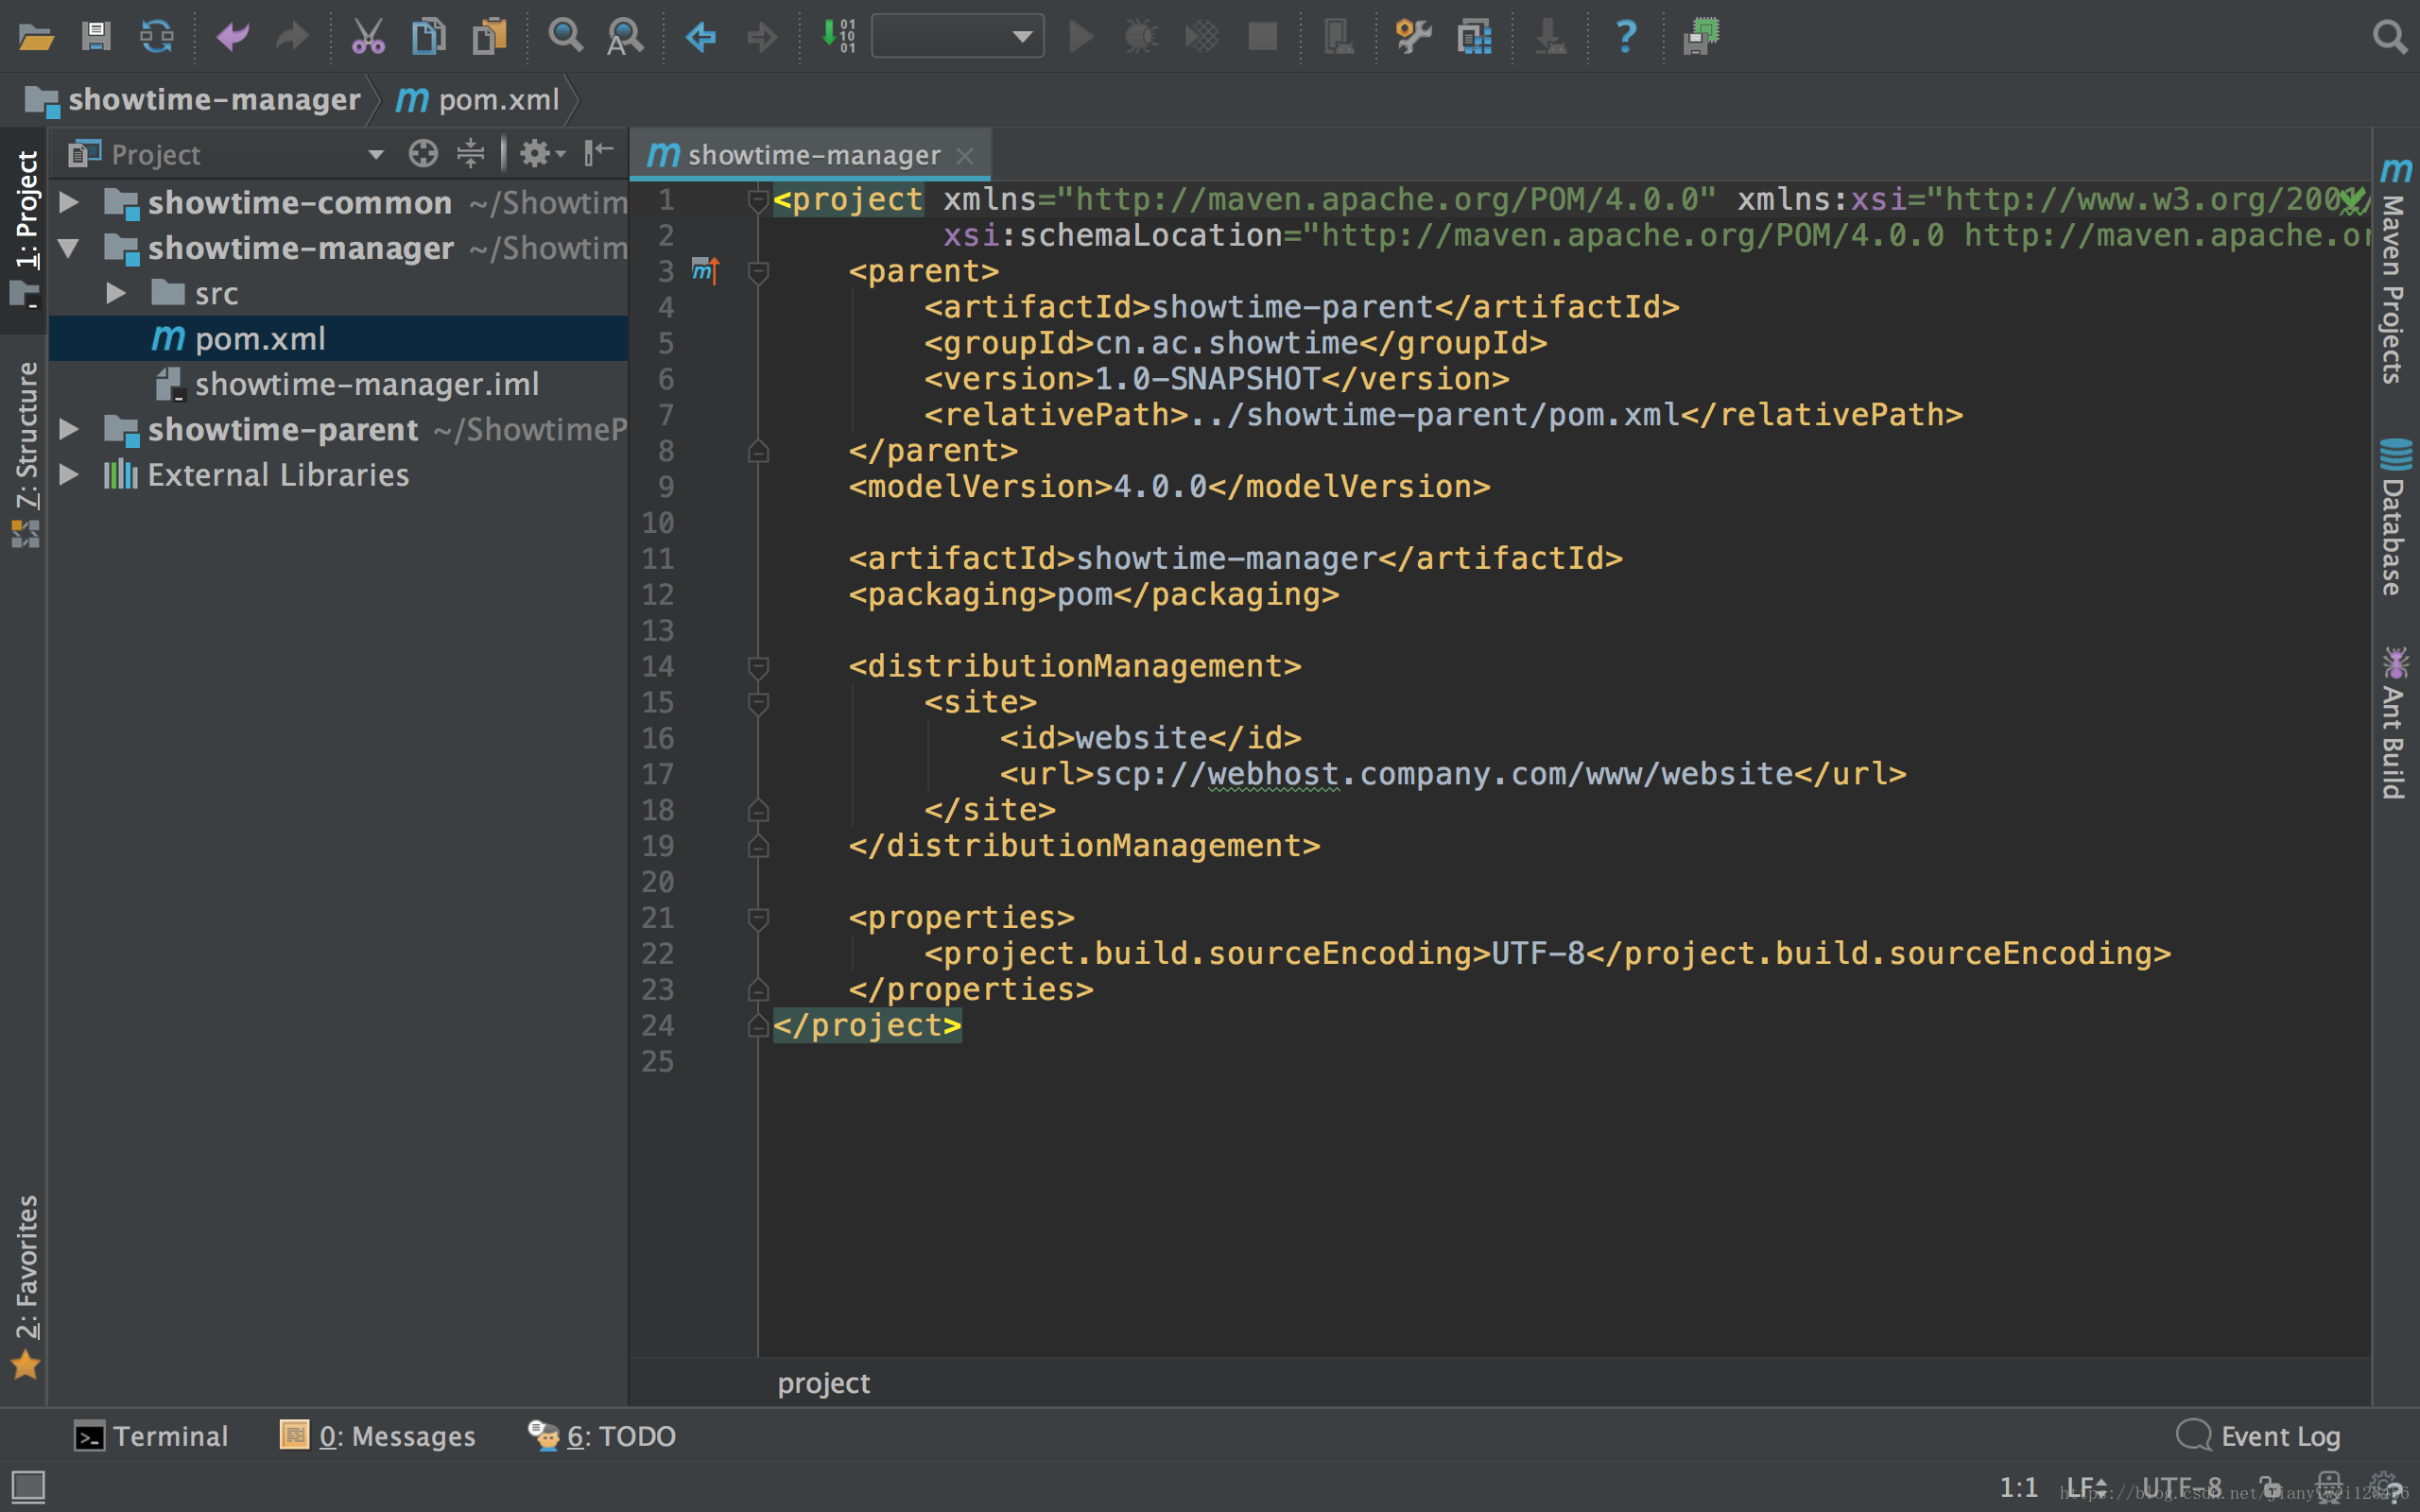Select the src folder row
The height and width of the screenshot is (1512, 2420).
[339, 293]
